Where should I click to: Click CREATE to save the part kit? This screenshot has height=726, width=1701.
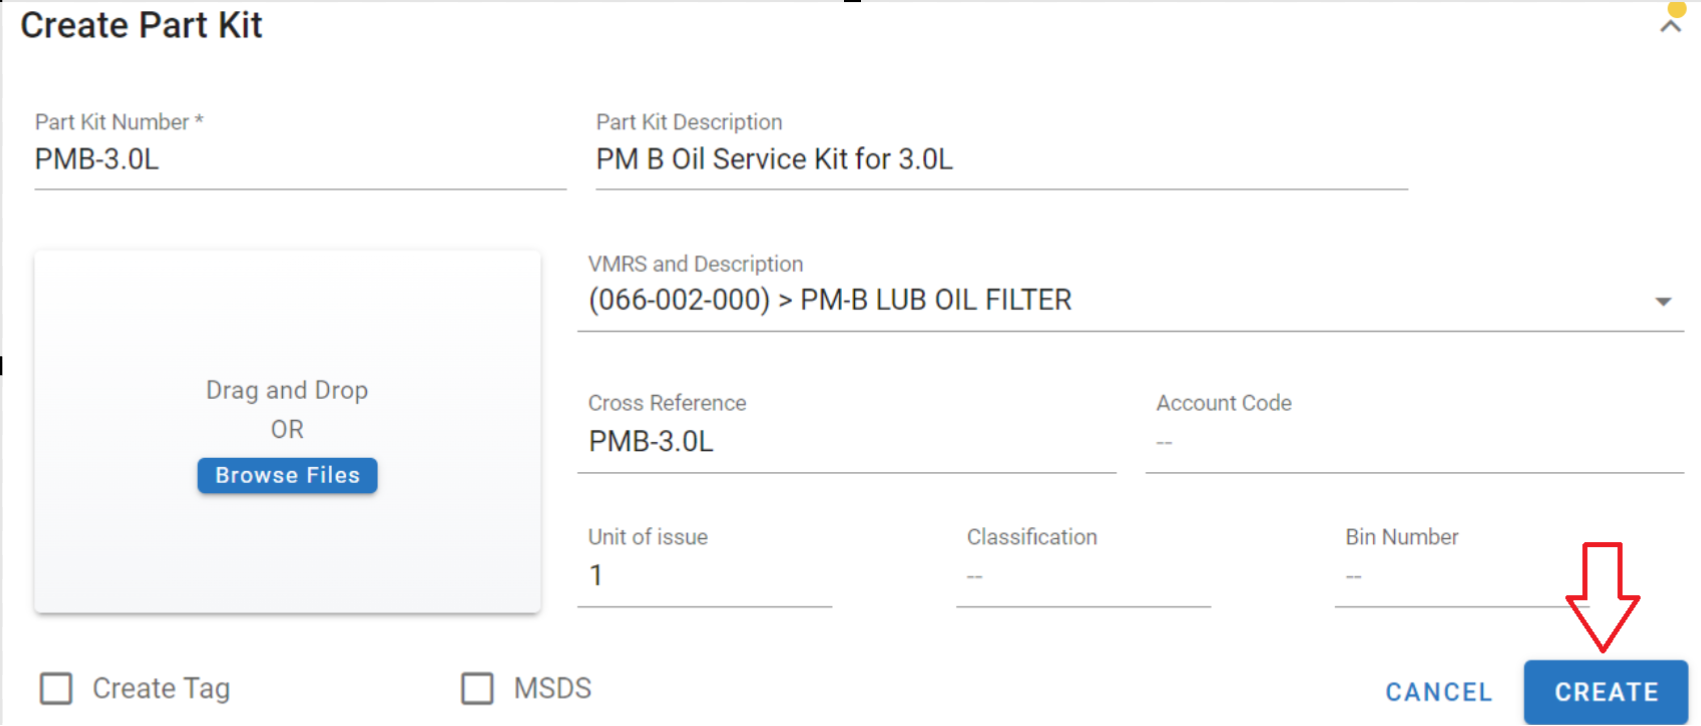(x=1605, y=691)
